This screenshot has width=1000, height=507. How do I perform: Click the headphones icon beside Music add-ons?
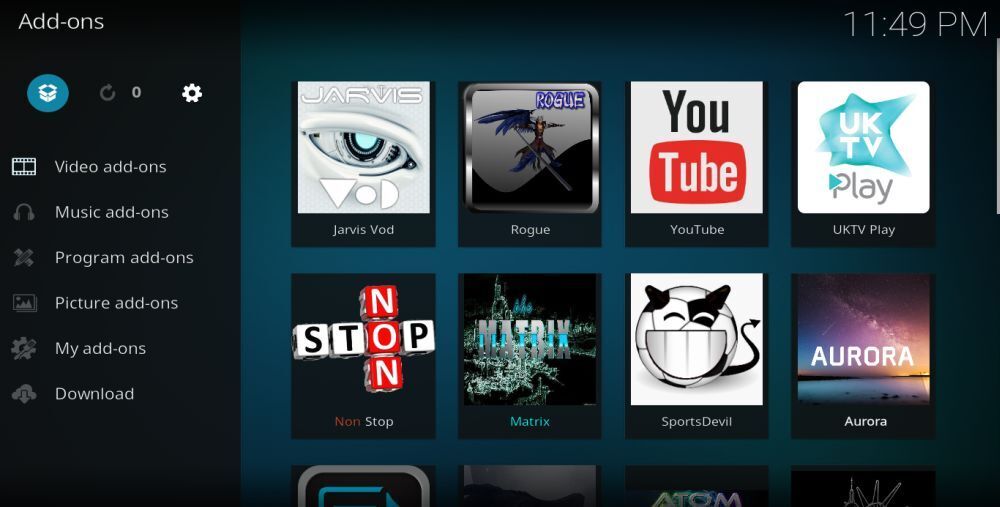24,212
